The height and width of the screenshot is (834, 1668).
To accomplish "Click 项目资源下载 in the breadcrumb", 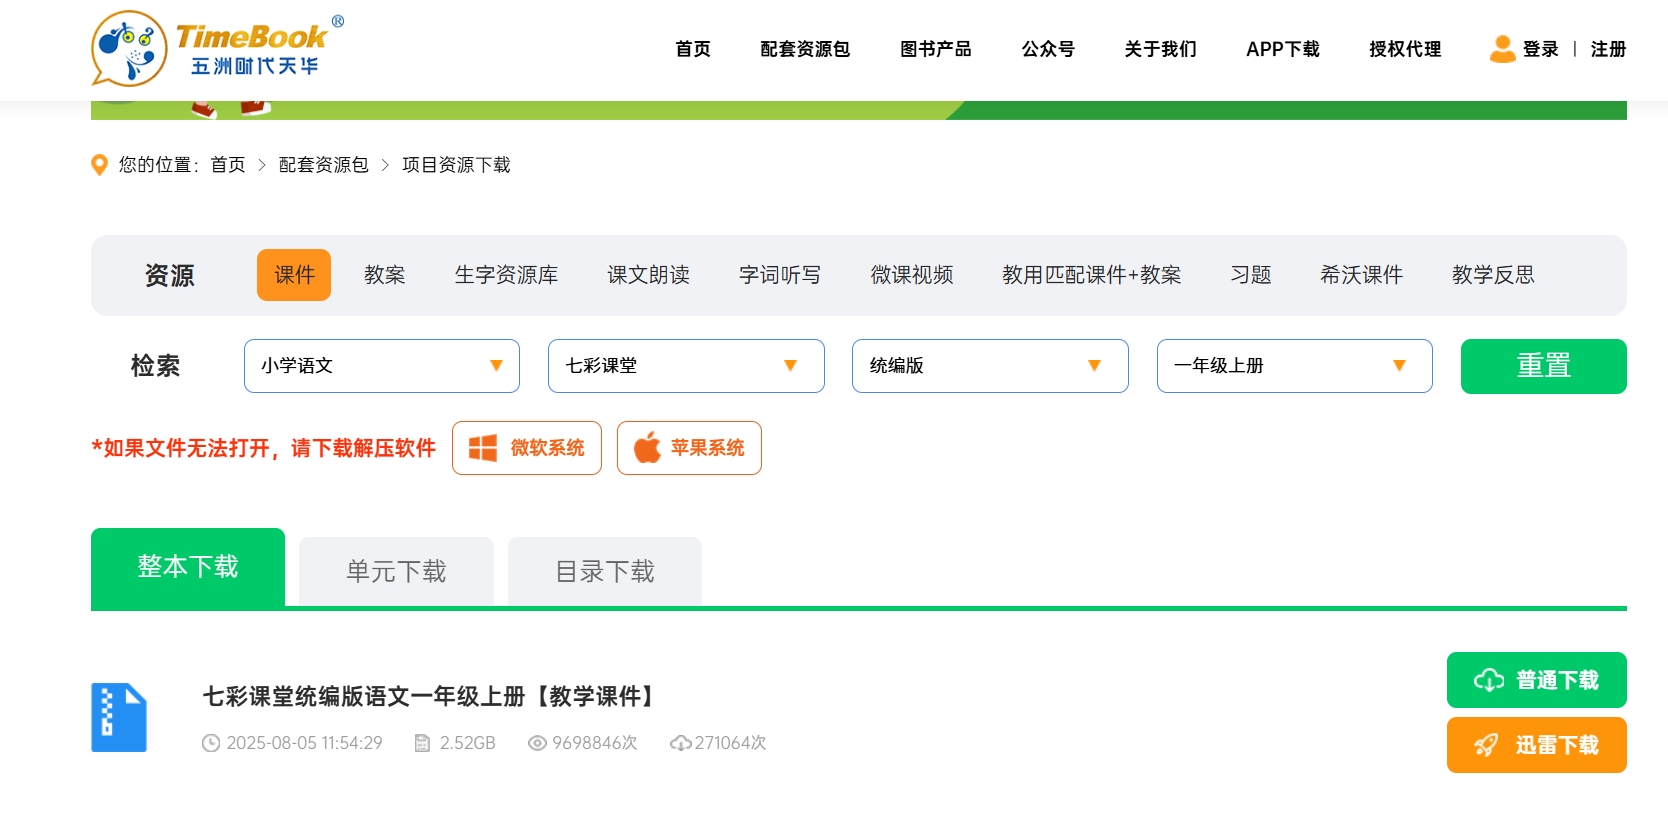I will (456, 165).
